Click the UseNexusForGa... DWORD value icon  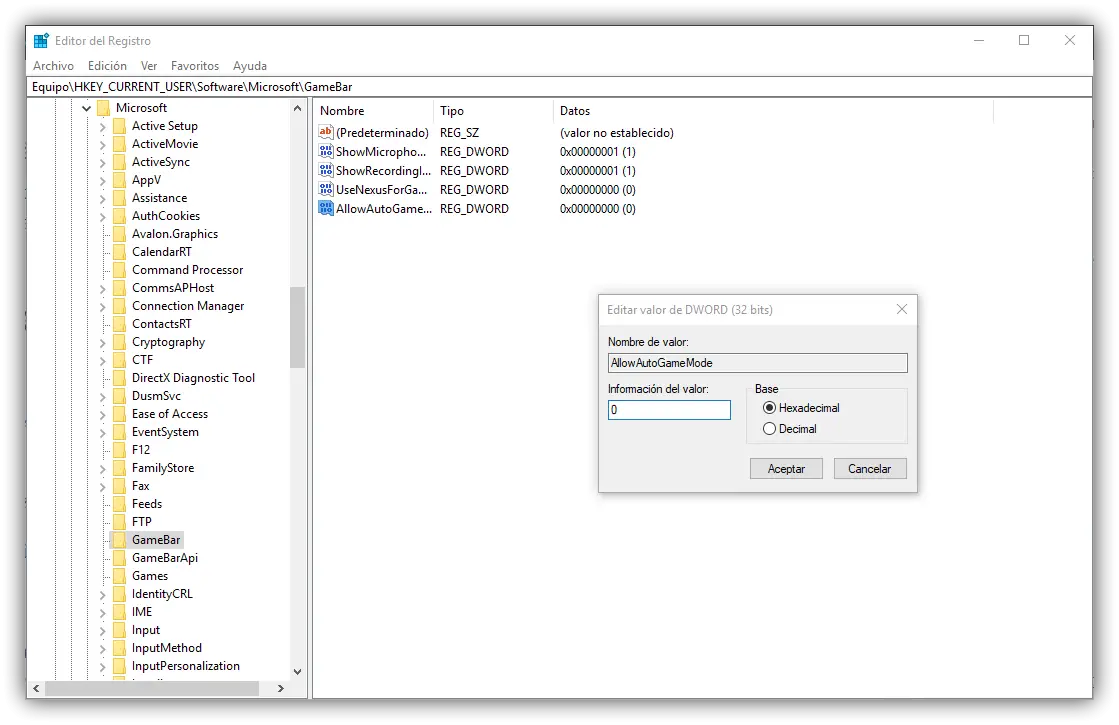click(x=326, y=189)
